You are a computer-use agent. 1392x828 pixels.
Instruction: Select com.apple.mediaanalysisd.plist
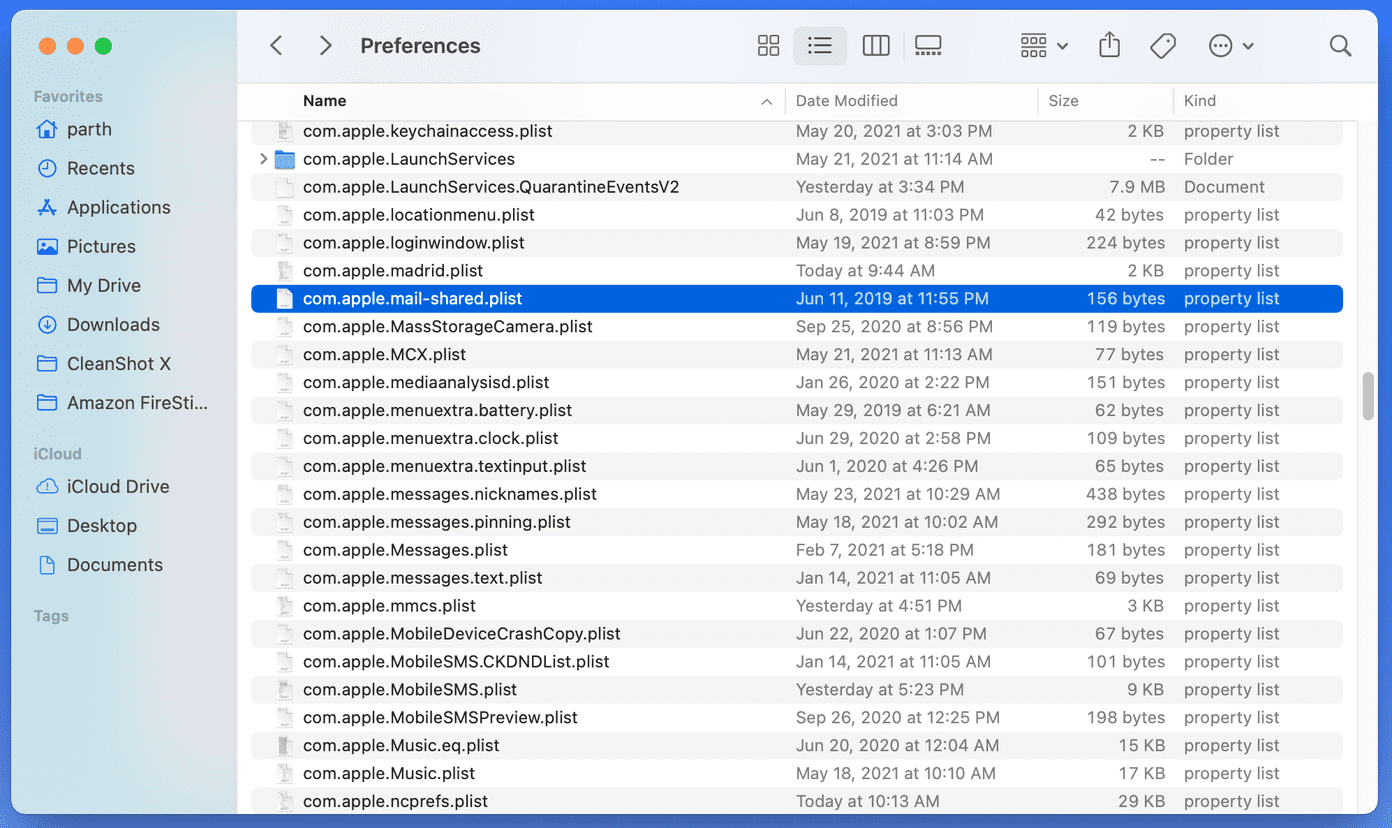[797, 383]
